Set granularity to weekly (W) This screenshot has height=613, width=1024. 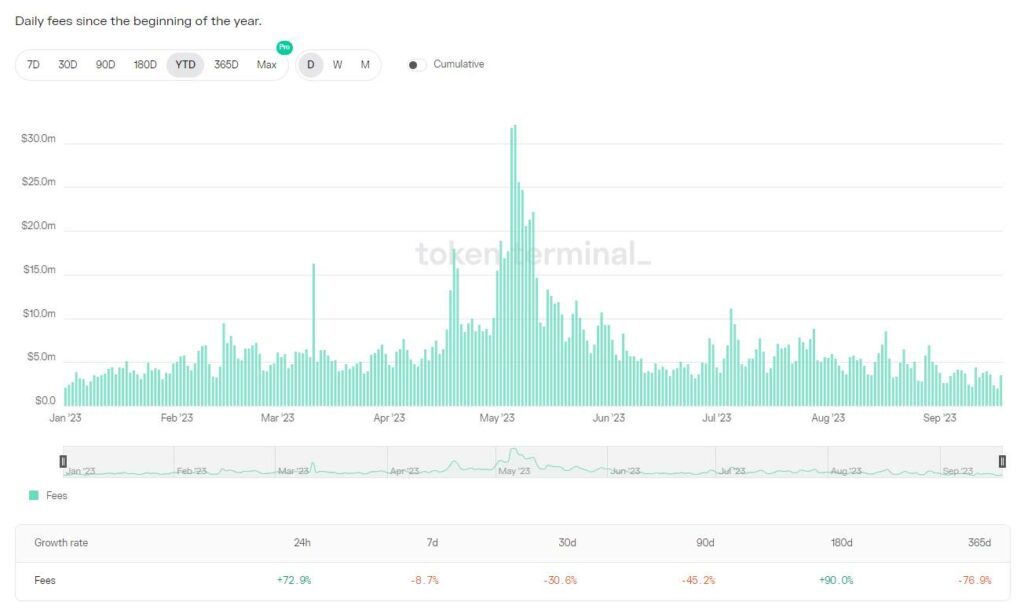(x=338, y=65)
